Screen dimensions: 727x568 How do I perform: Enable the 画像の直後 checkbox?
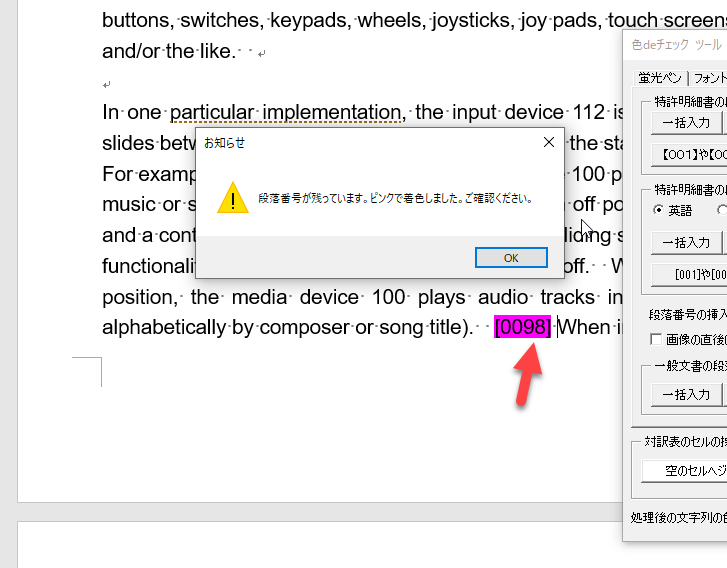(657, 340)
